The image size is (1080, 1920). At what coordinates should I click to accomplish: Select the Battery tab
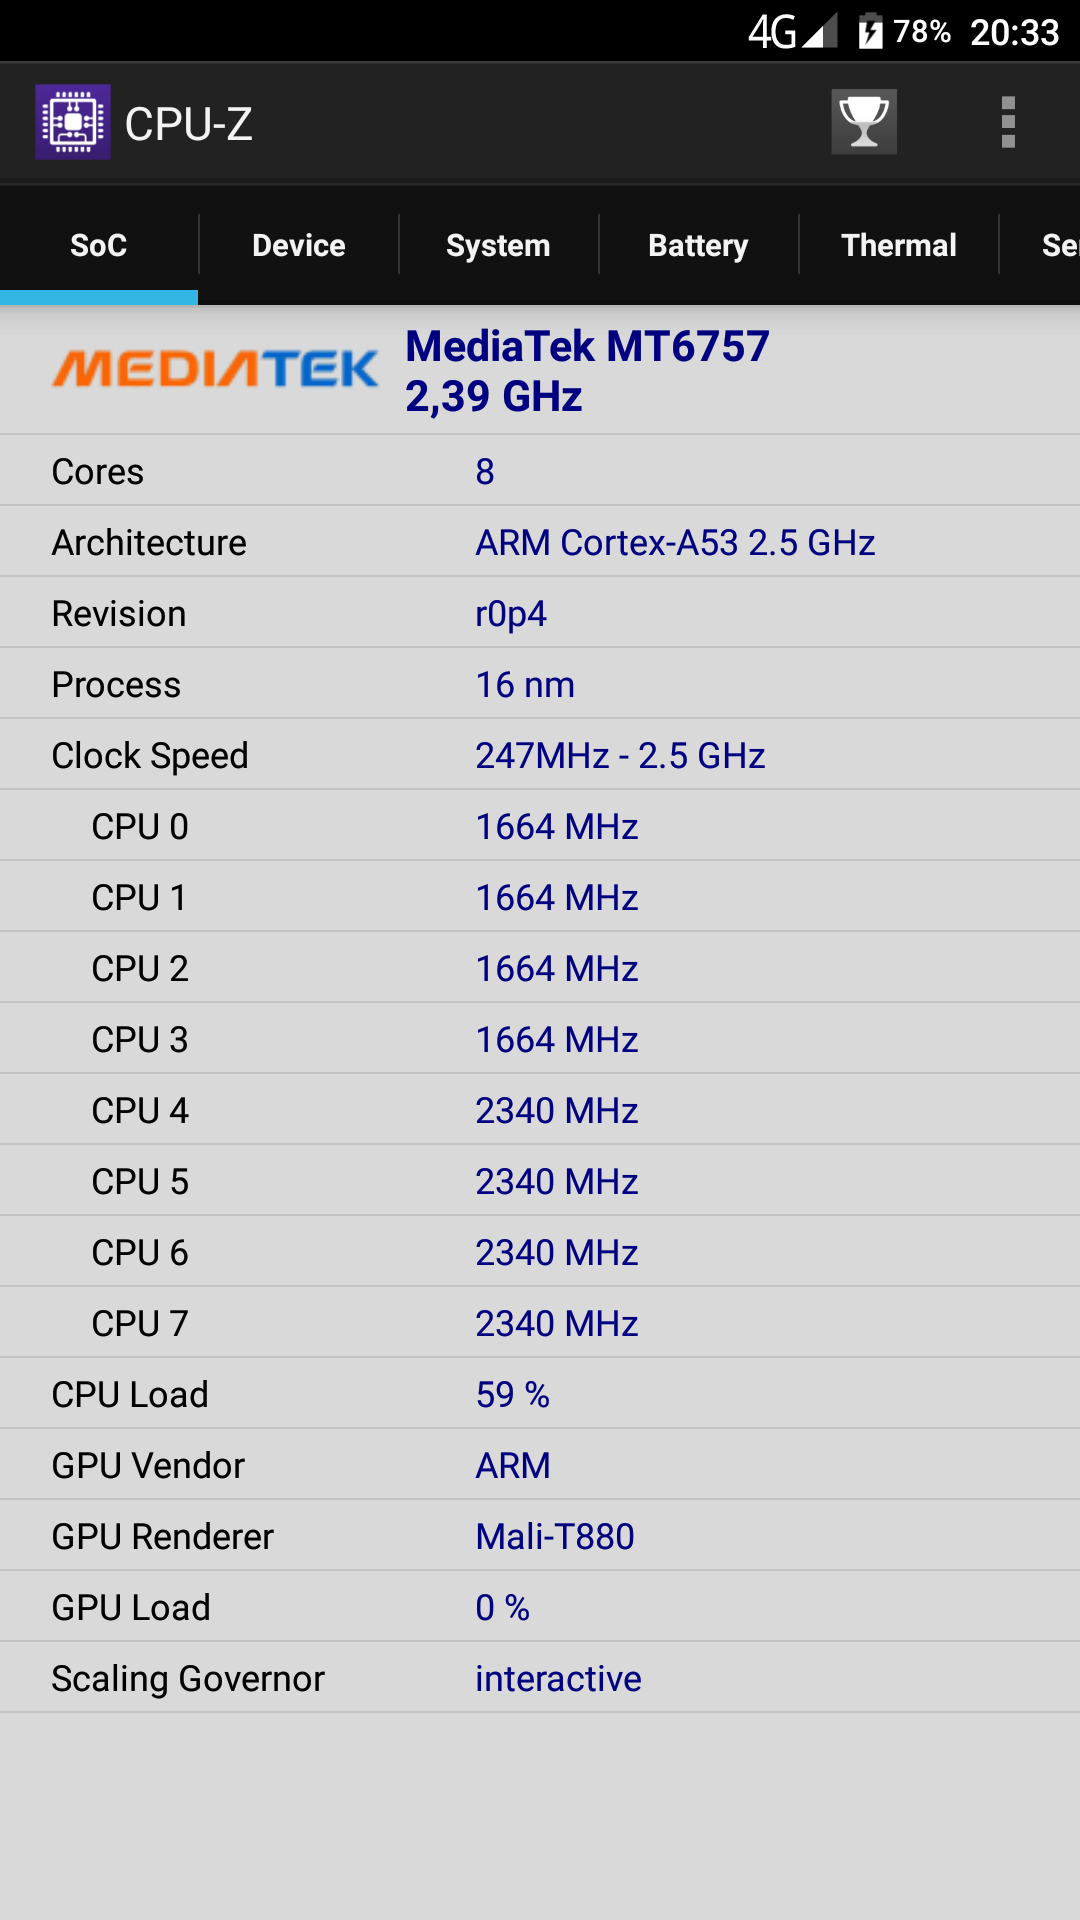(698, 245)
